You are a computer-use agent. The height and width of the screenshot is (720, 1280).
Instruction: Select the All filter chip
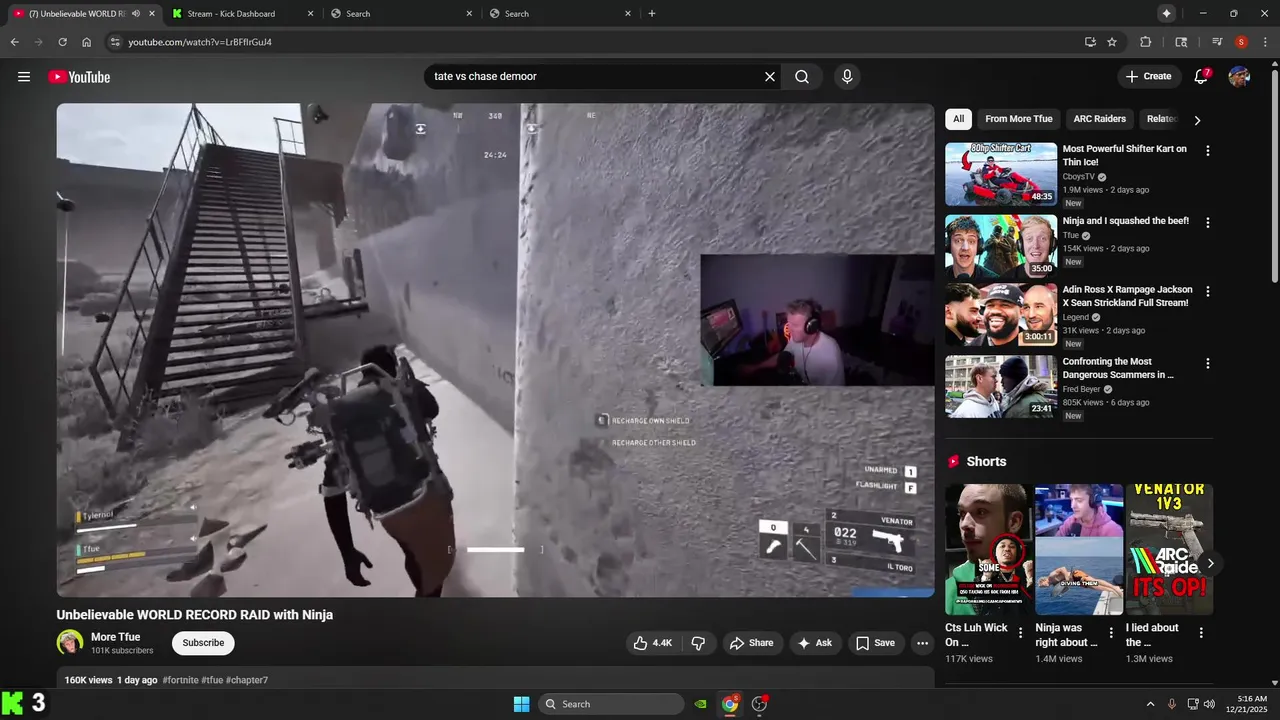click(958, 119)
